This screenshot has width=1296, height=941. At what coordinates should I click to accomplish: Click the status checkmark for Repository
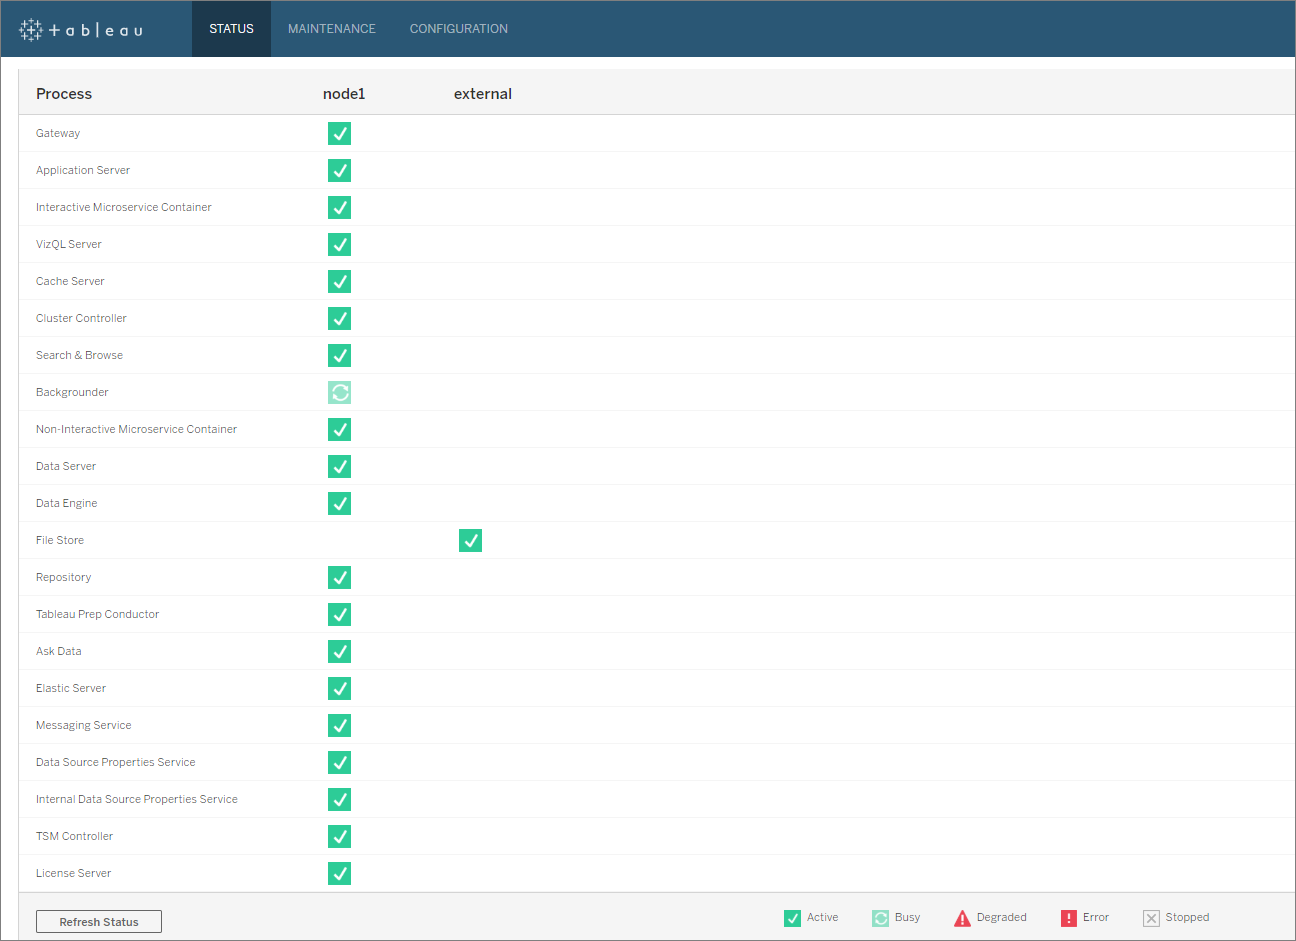point(339,577)
